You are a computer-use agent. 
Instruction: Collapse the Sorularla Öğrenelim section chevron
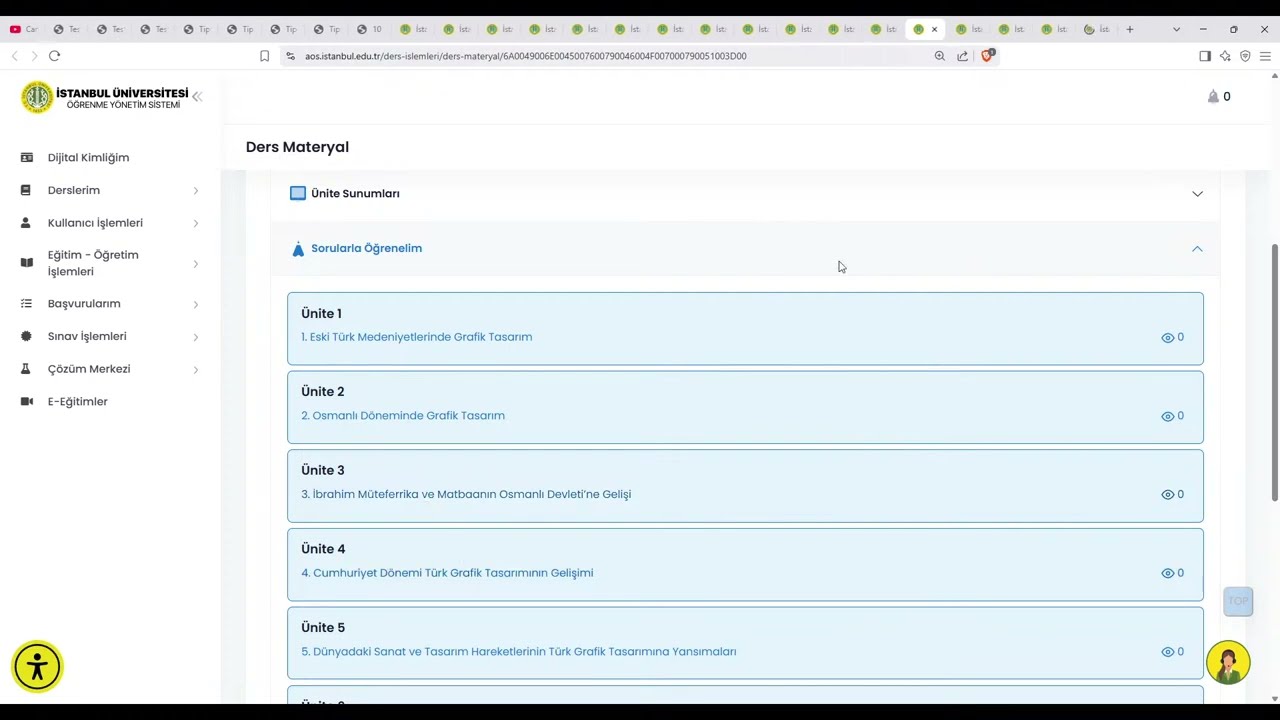[1197, 248]
